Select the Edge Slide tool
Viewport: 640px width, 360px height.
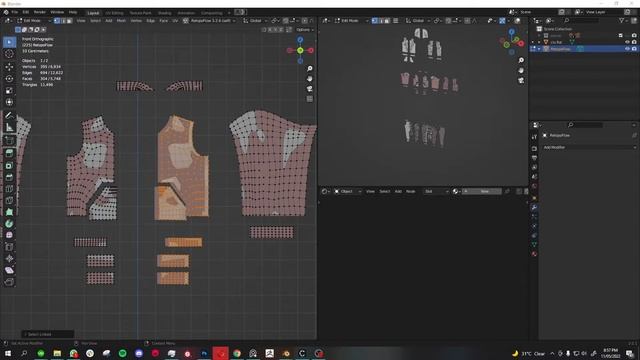9,247
